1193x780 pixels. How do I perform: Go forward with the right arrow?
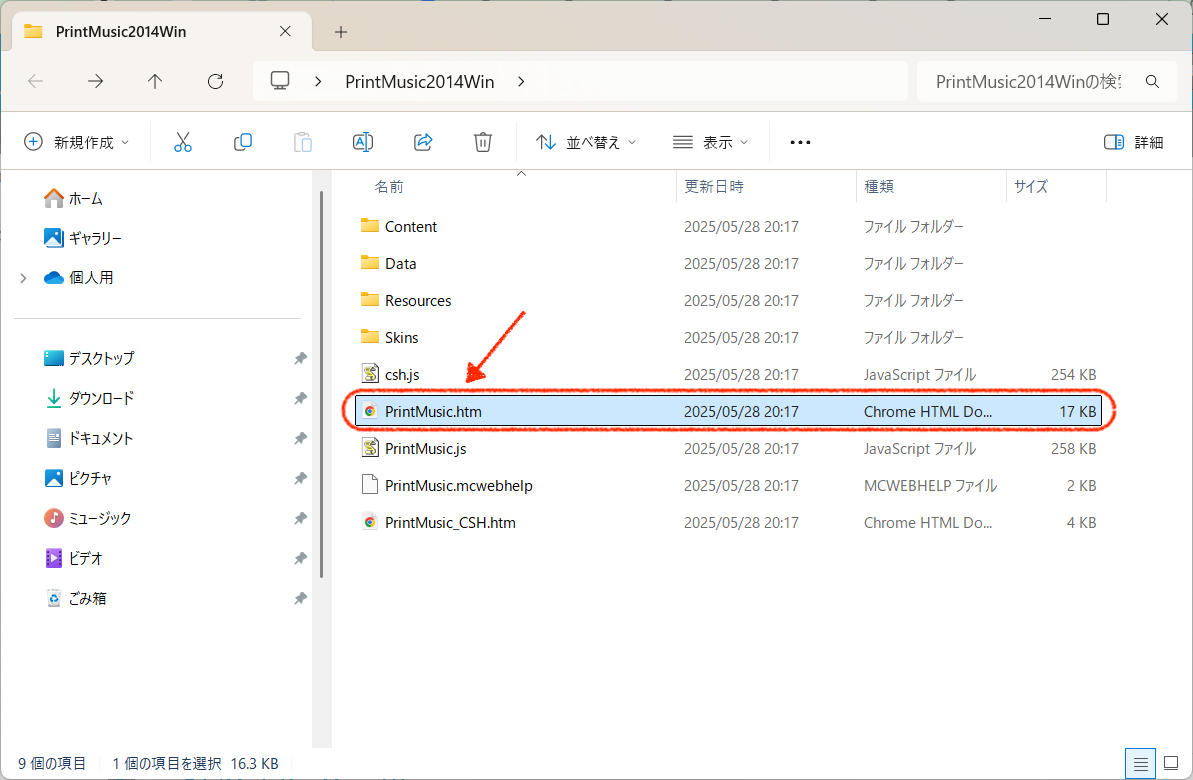click(95, 81)
